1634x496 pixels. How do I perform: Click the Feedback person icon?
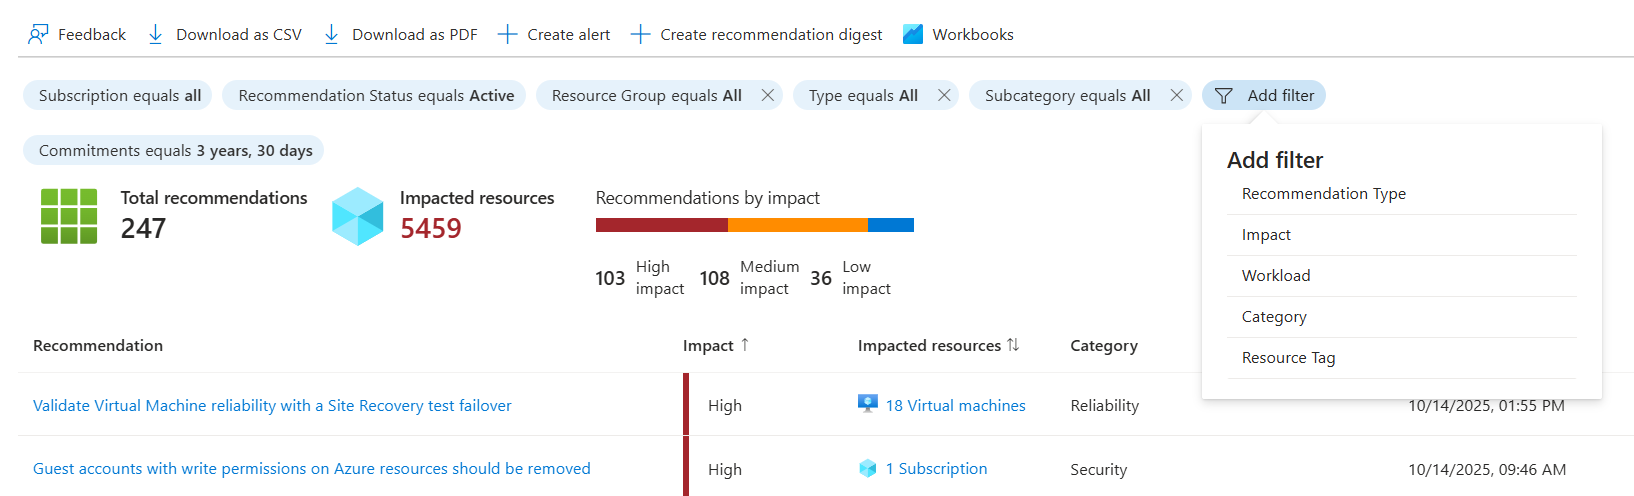coord(38,35)
